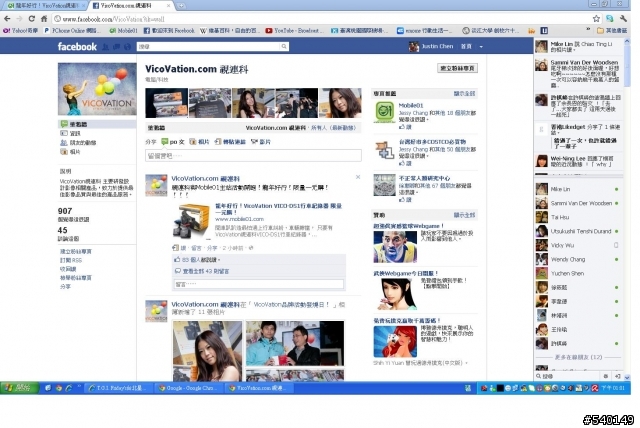Screen dimensions: 640x428
Task: Open the Mobile01 bookmark in bookmarks bar
Action: pos(124,31)
